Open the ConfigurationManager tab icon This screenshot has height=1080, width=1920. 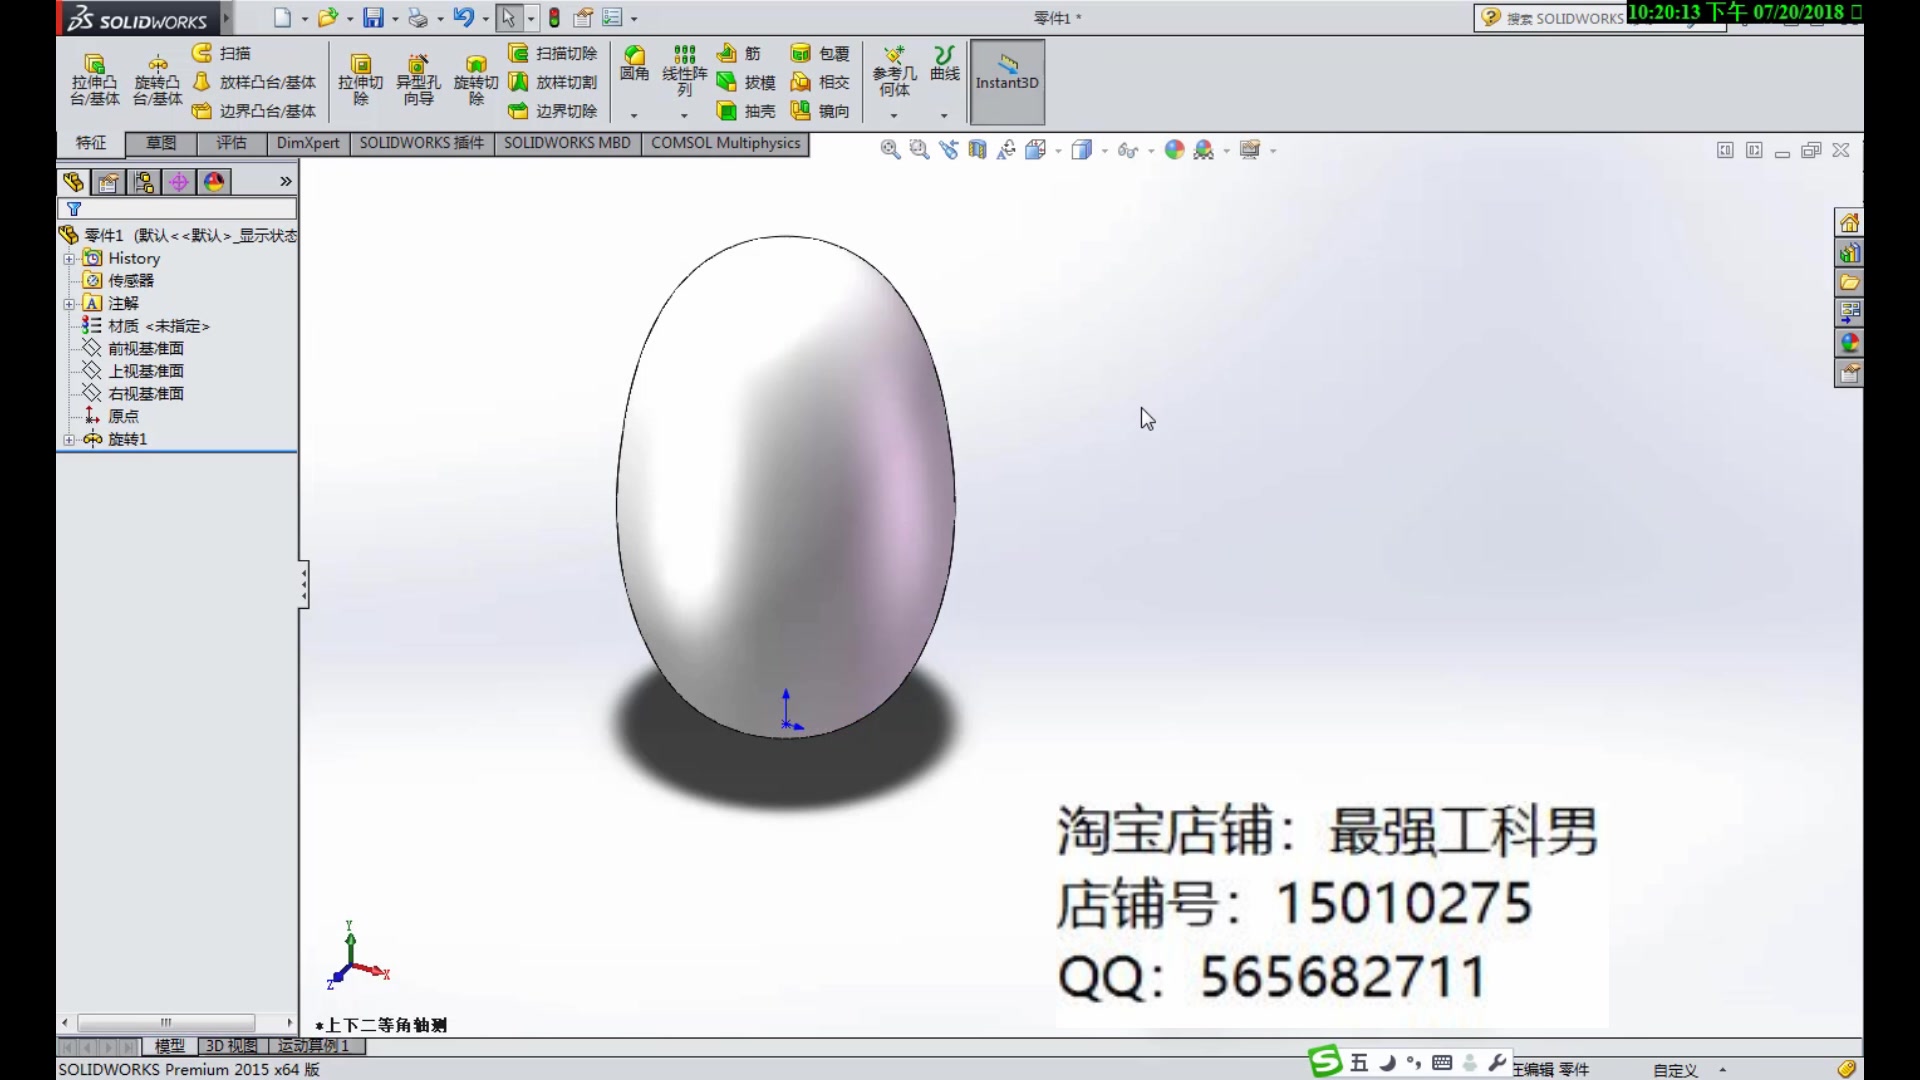point(143,182)
